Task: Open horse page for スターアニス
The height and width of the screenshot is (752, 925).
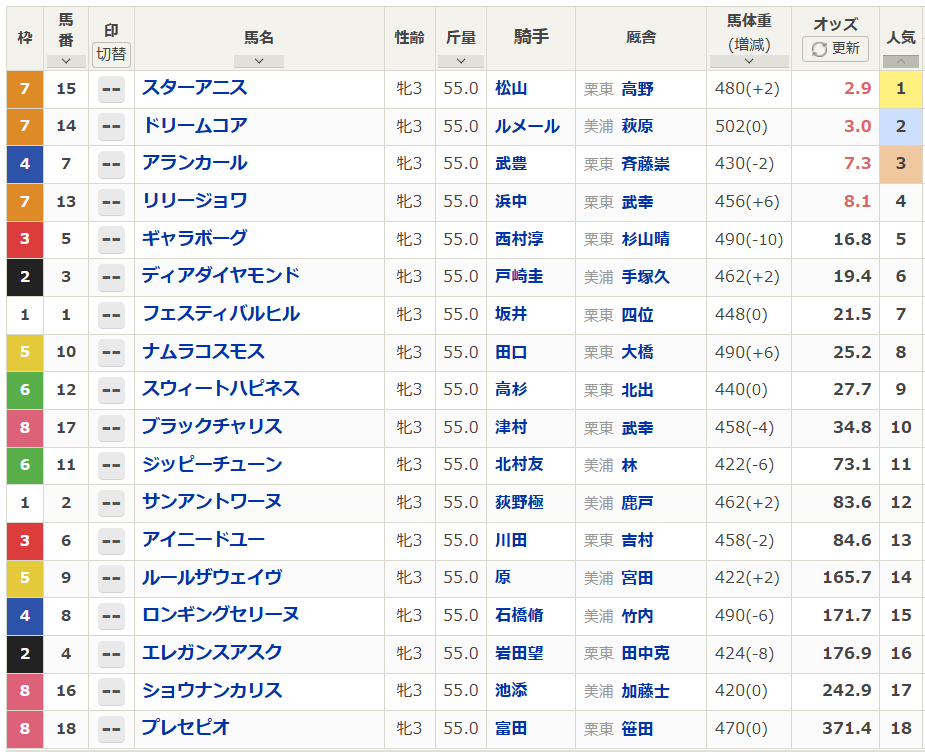Action: click(195, 87)
